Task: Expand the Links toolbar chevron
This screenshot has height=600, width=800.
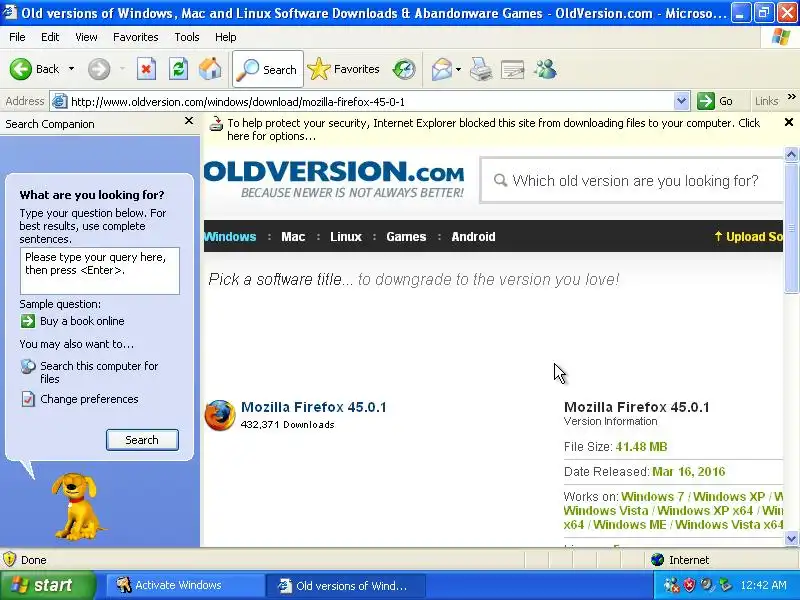Action: click(791, 97)
